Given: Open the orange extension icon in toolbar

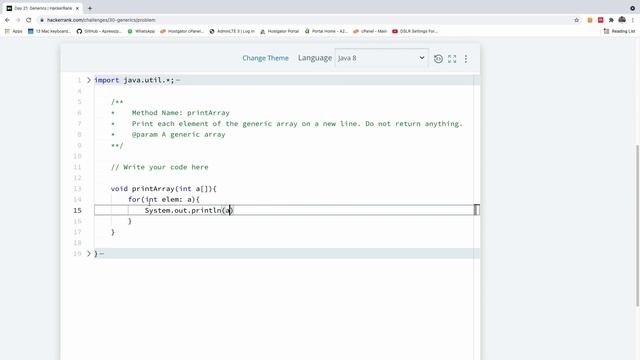Looking at the screenshot, I should pos(590,20).
